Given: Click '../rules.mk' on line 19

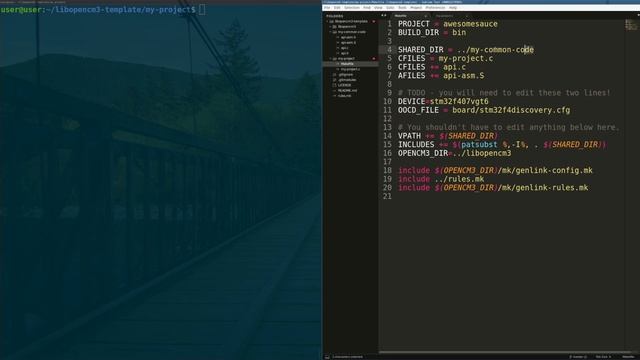Looking at the screenshot, I should [459, 179].
